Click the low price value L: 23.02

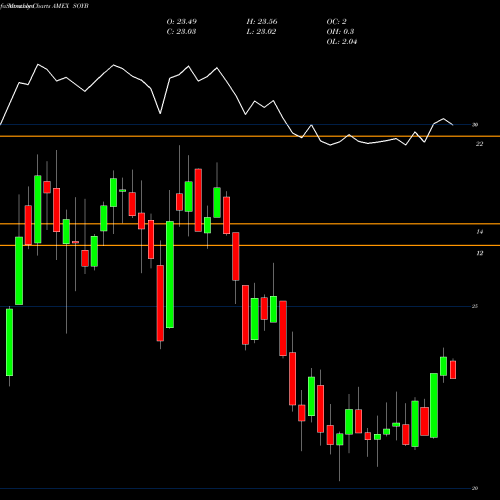[x=261, y=32]
